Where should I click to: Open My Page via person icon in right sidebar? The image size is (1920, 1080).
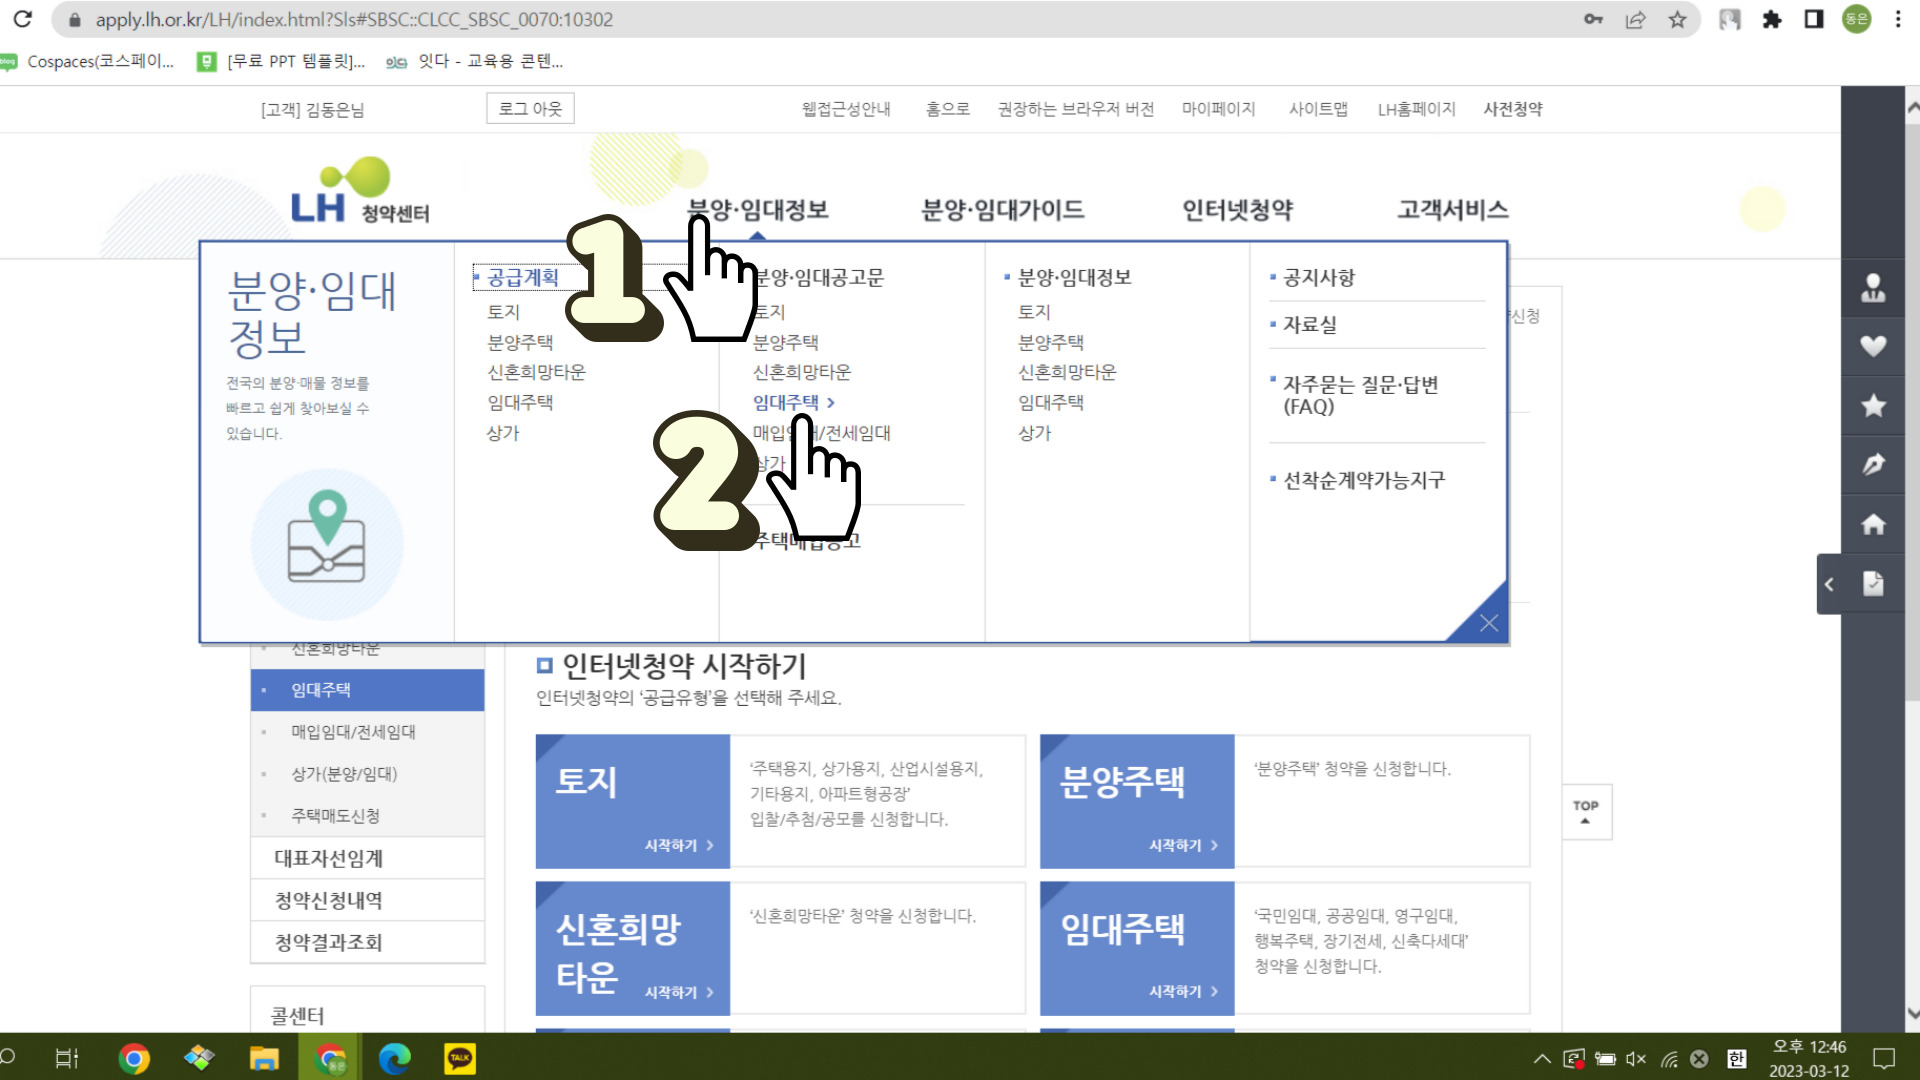pos(1874,288)
